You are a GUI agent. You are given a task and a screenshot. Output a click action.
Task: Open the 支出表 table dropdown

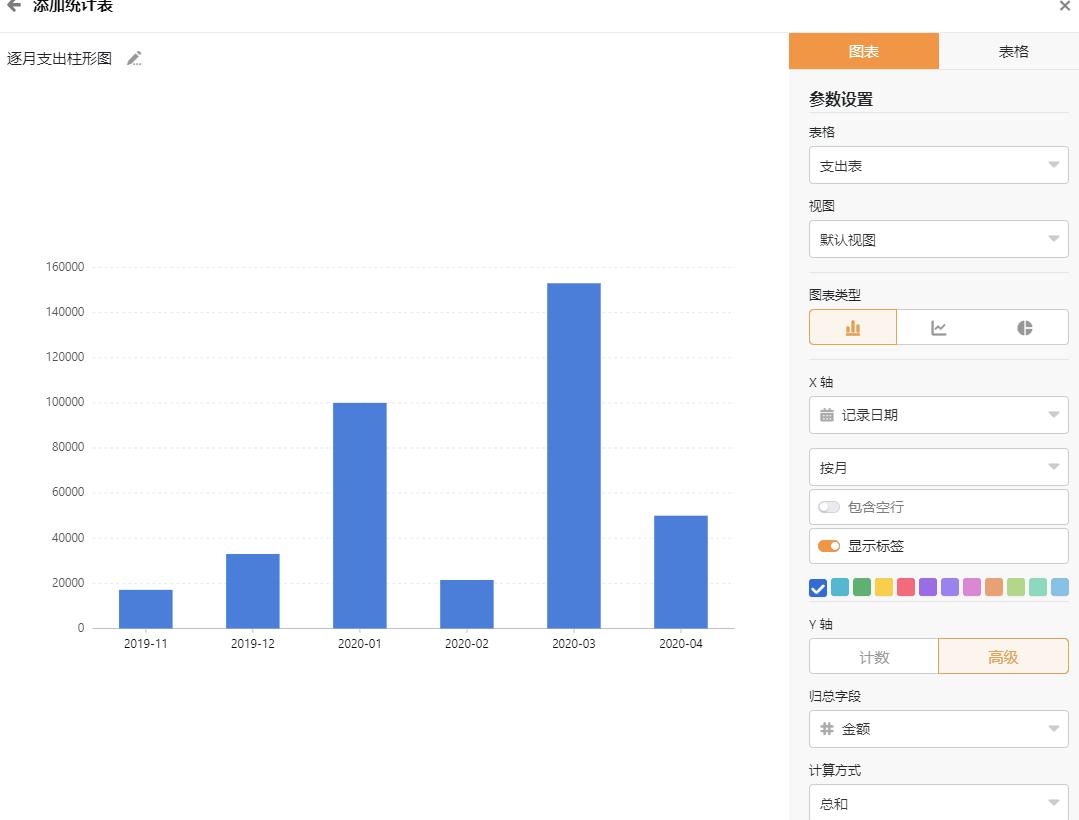938,165
